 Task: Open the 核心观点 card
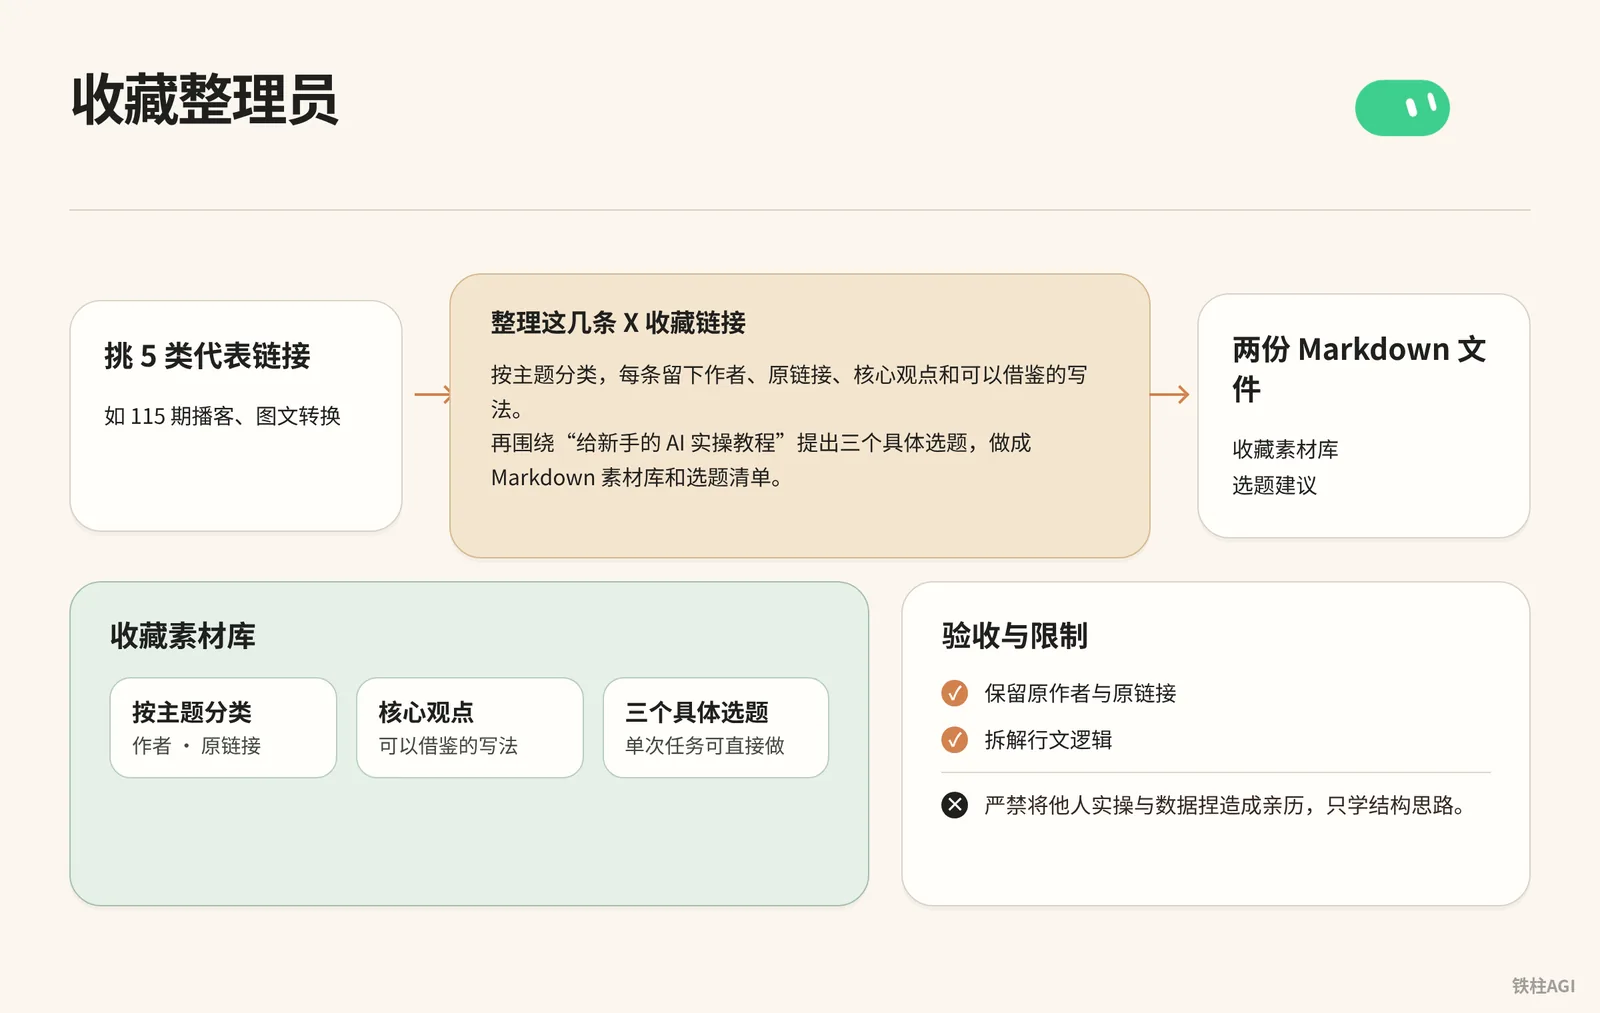click(x=470, y=728)
